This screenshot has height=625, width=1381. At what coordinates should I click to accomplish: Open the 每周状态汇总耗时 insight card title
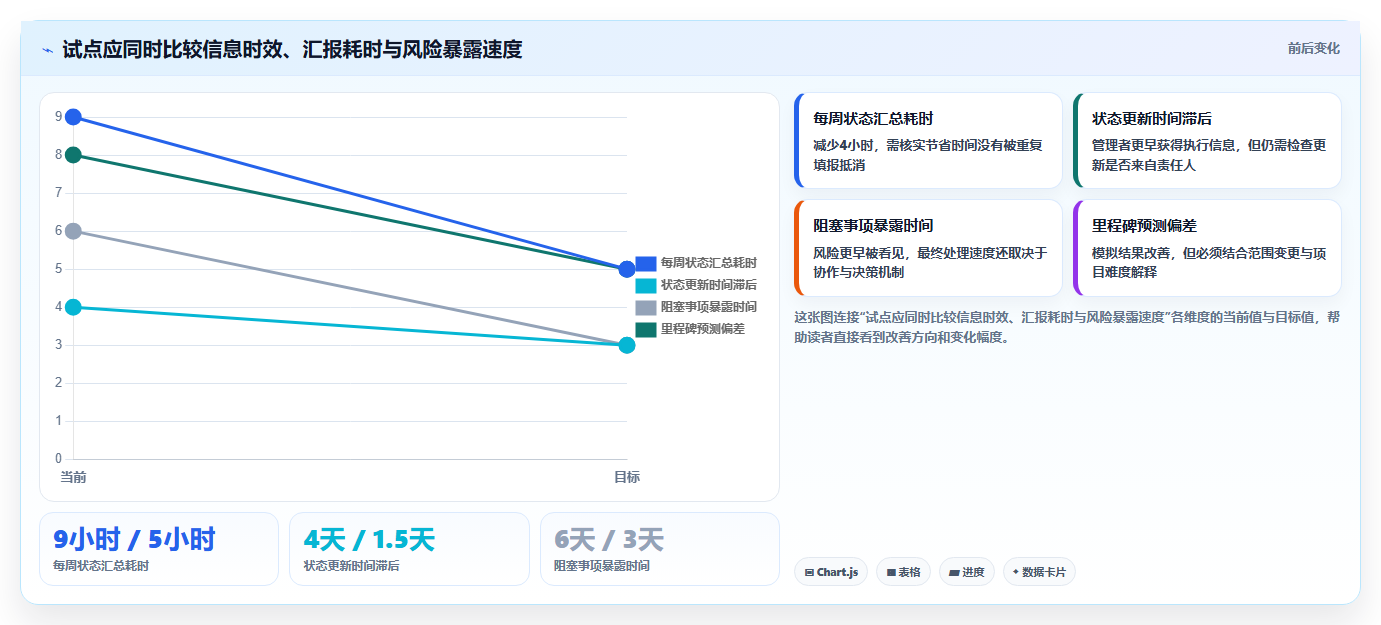pos(873,118)
